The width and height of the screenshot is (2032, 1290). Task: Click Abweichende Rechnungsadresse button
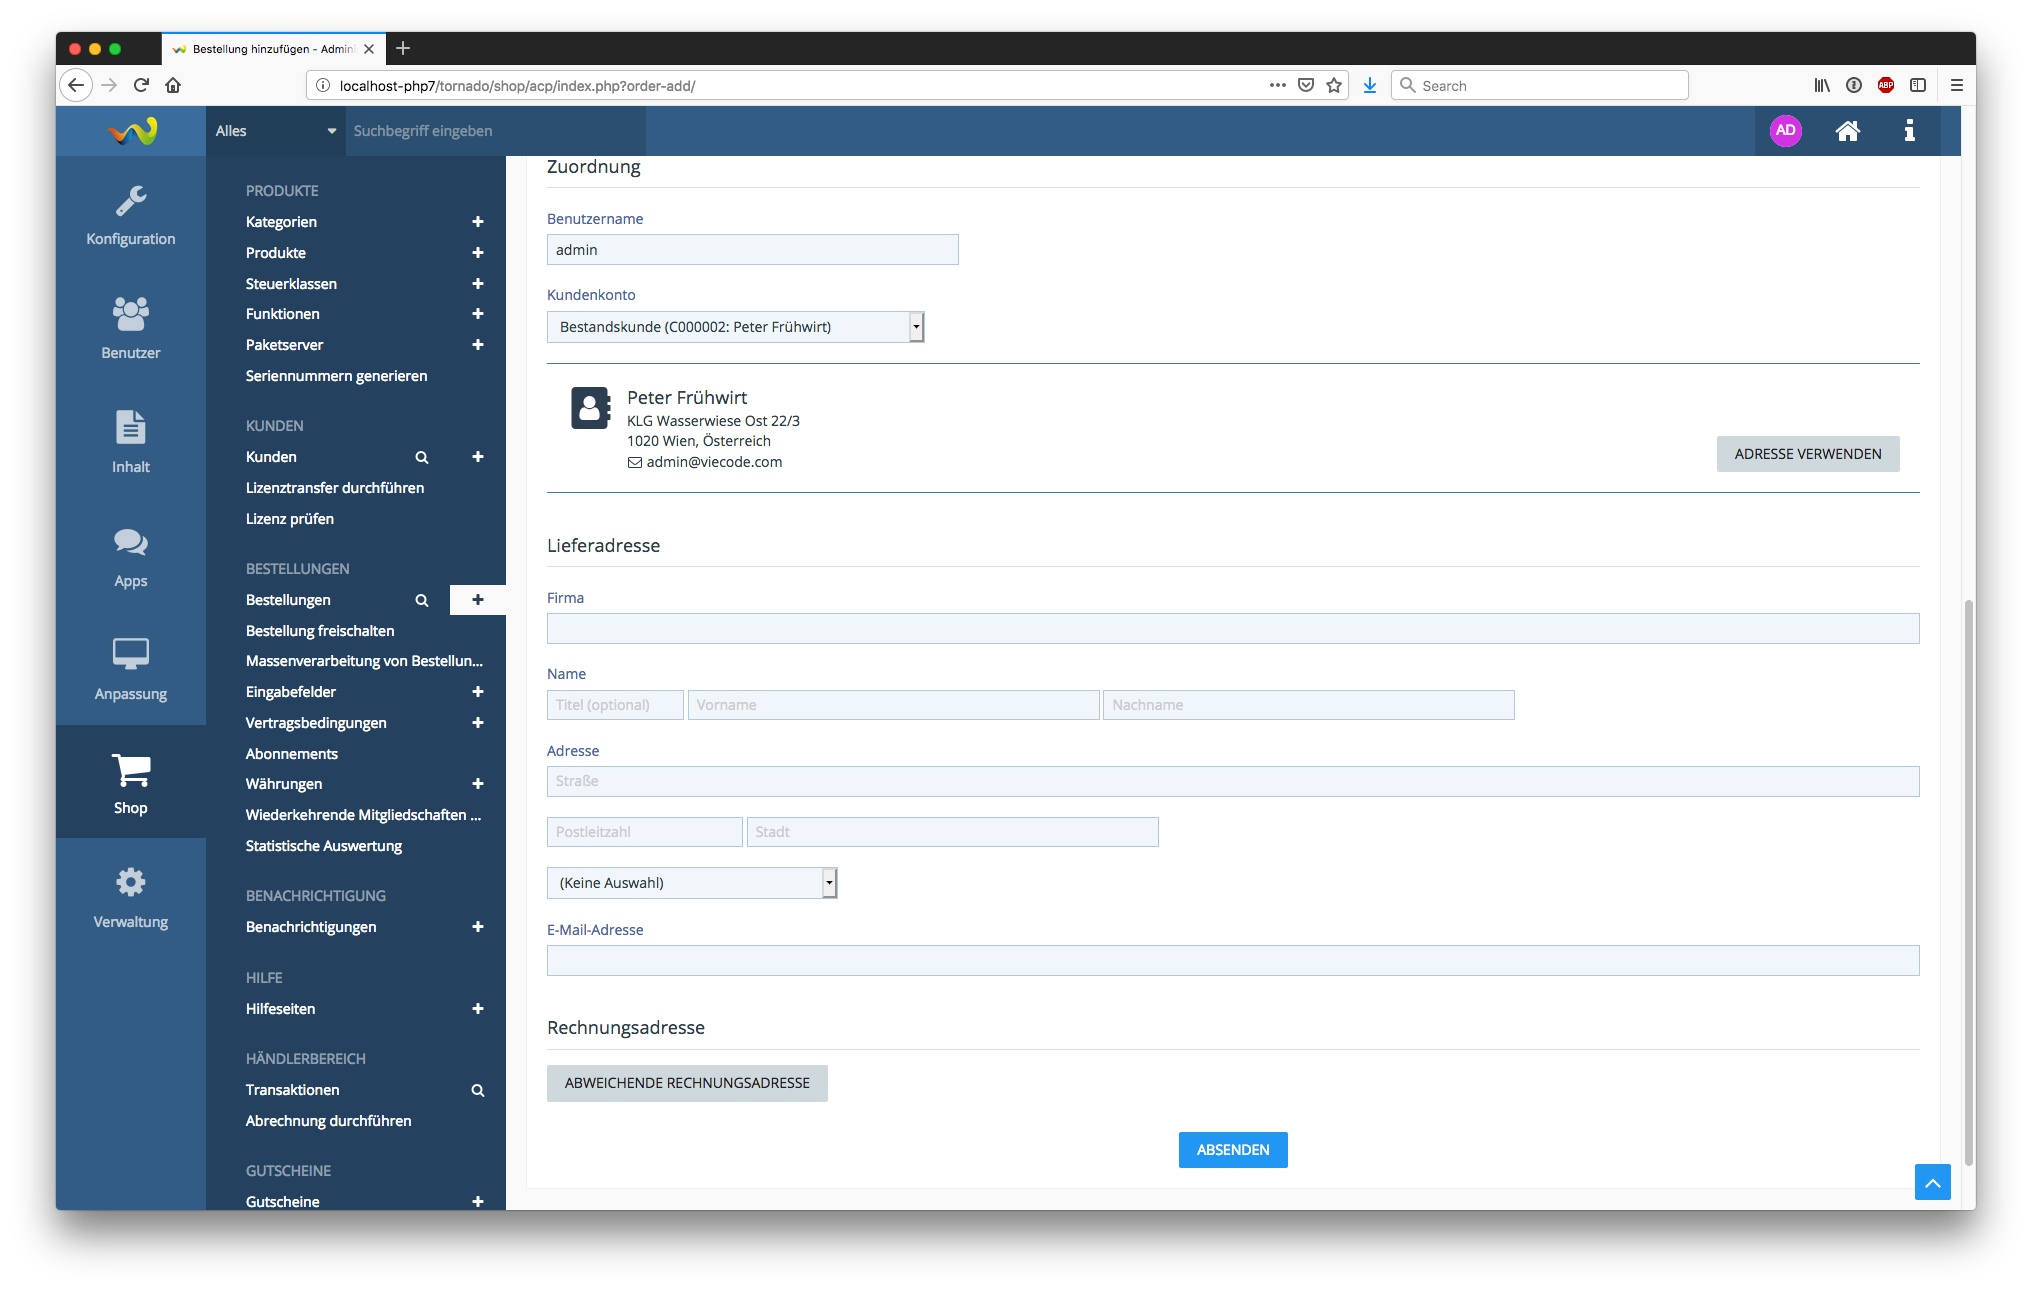pos(687,1083)
